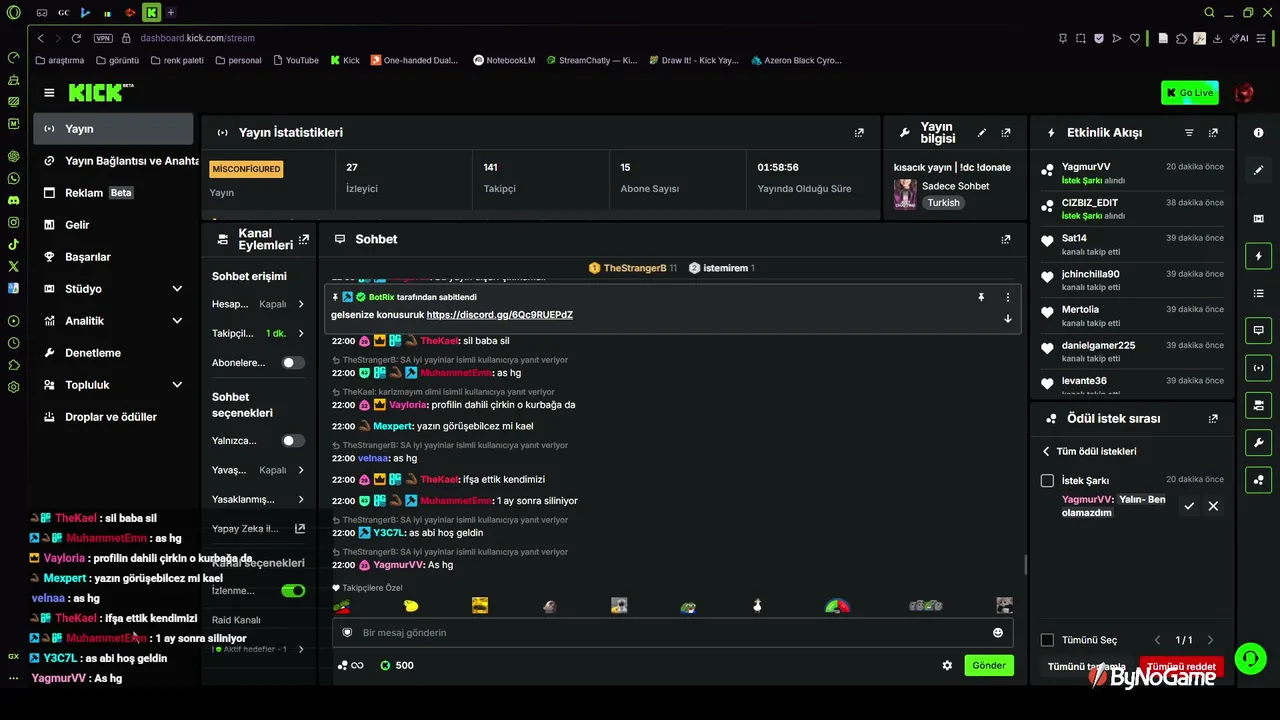Check the Tümünü Seç checkbox
The image size is (1280, 720).
[x=1047, y=640]
